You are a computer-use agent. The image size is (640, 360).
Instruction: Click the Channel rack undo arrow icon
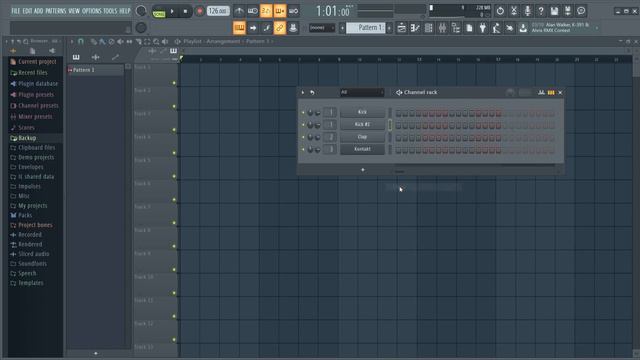[312, 93]
